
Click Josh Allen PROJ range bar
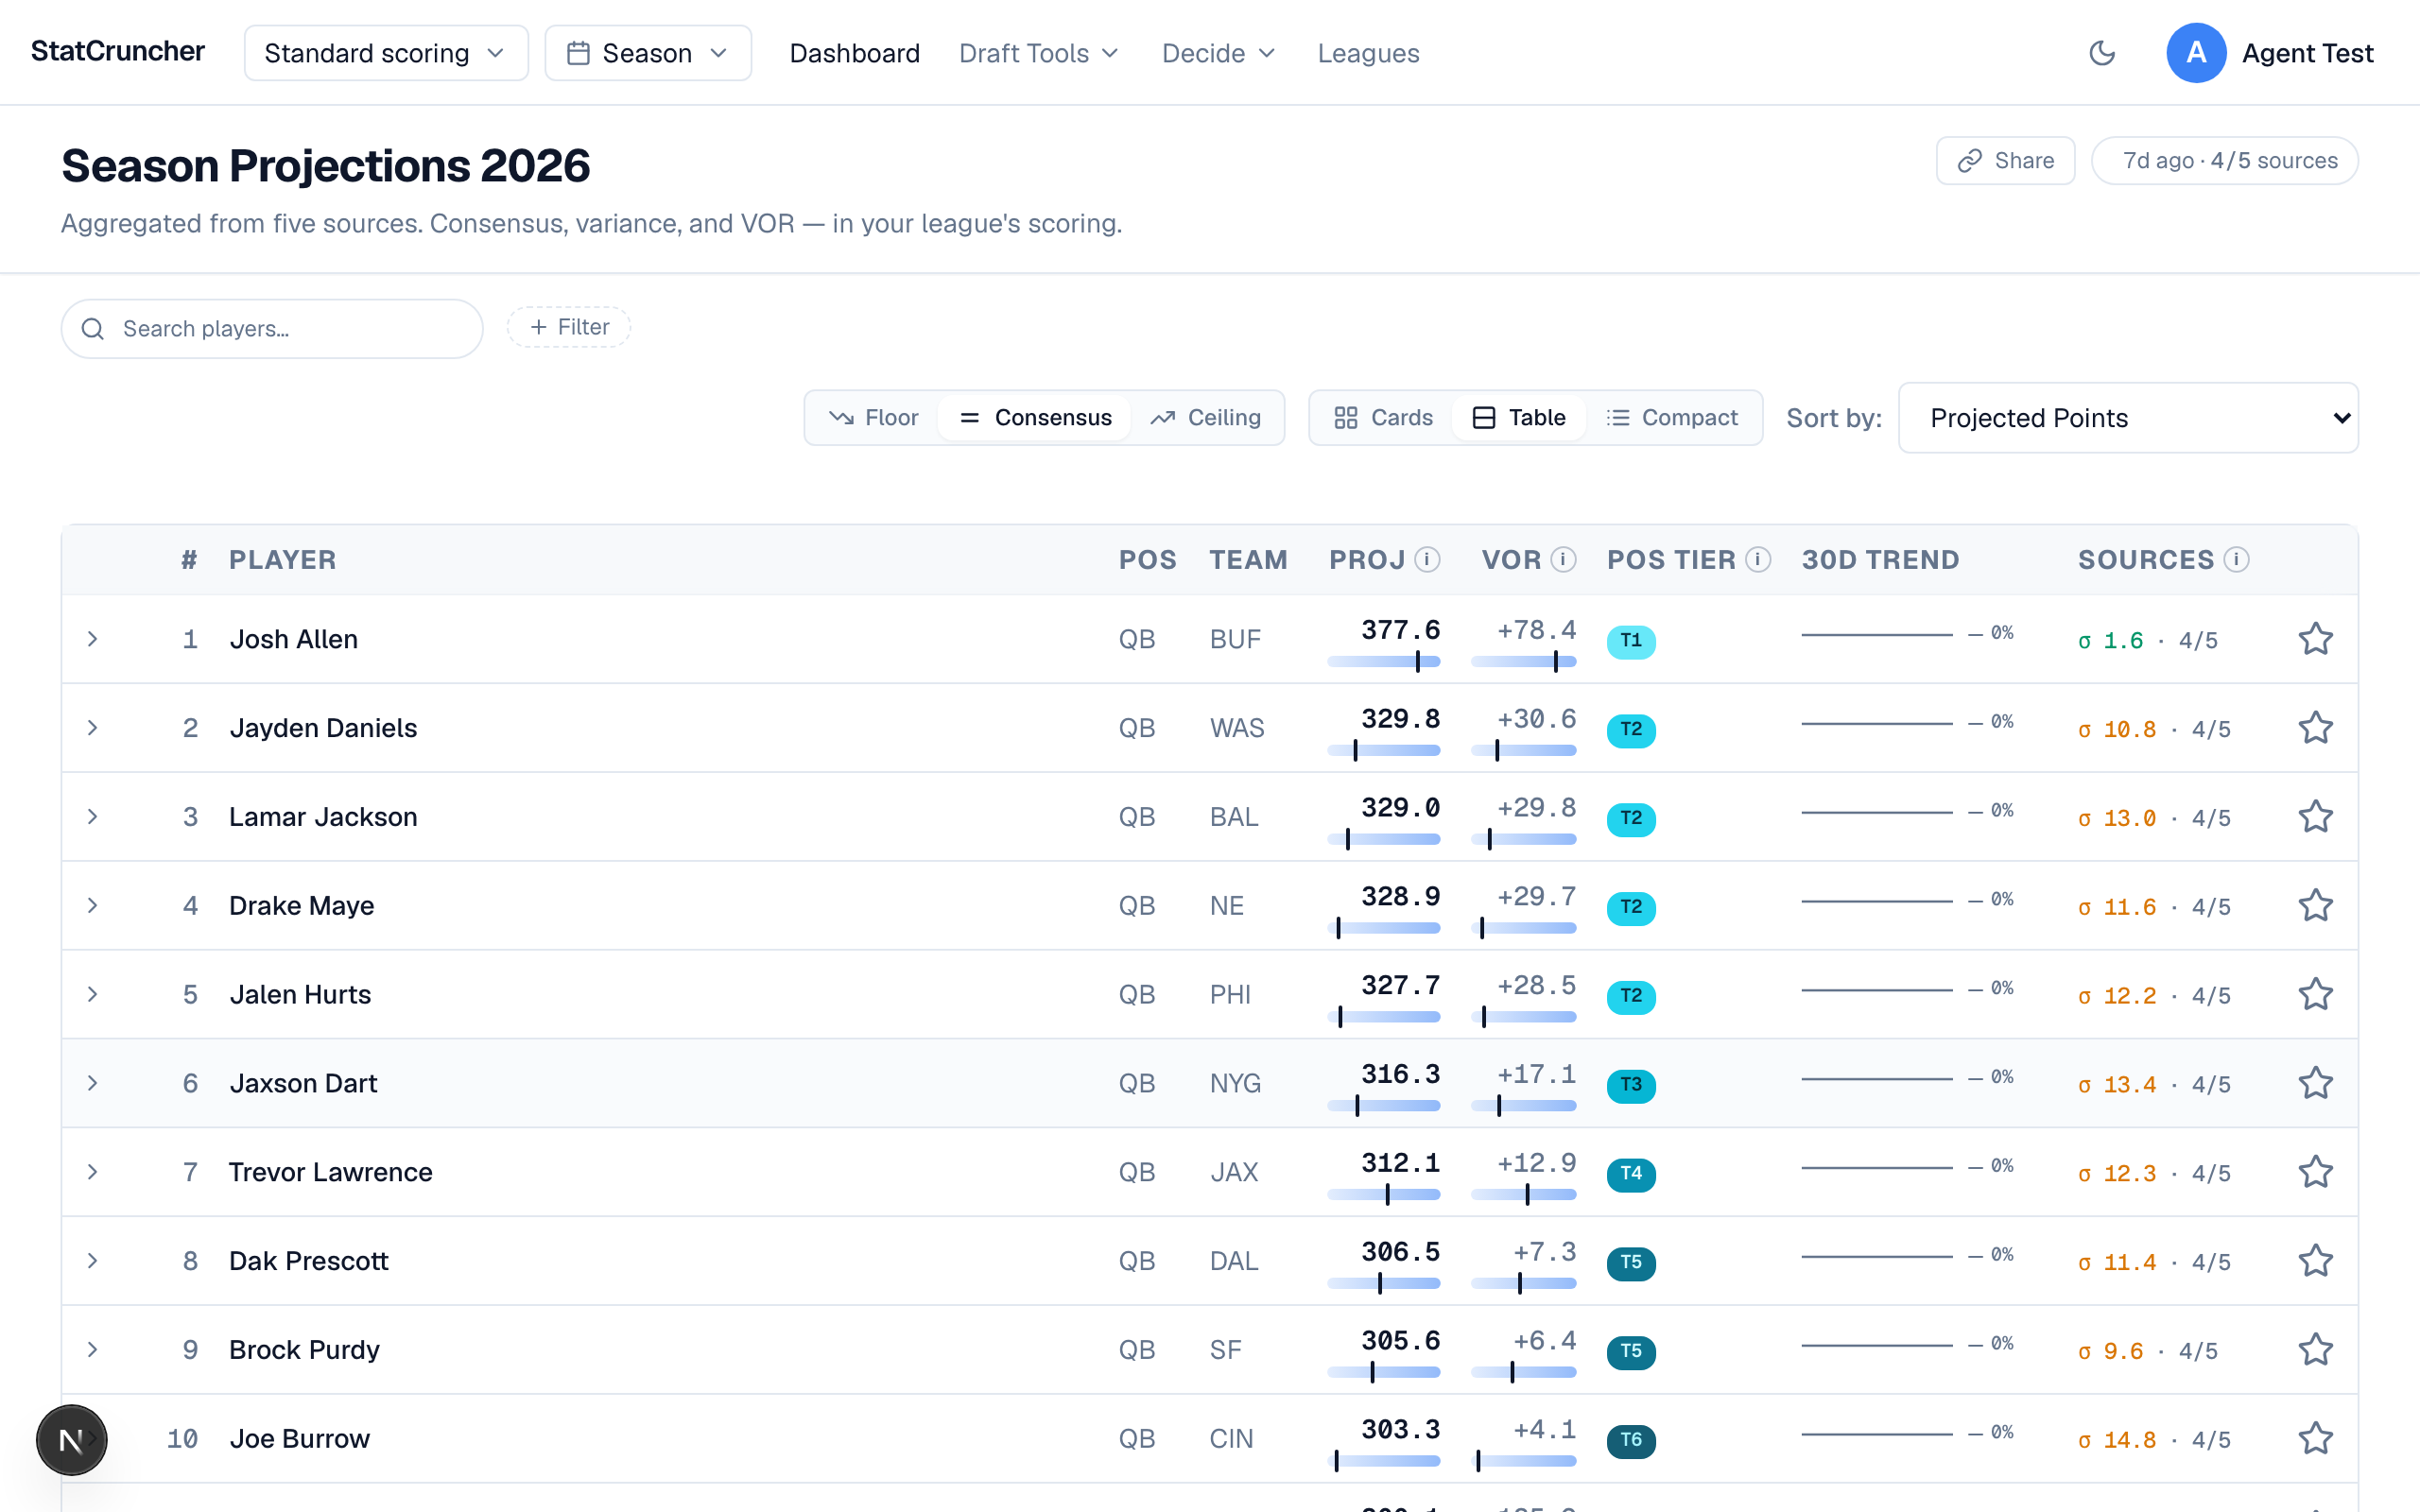click(1384, 661)
